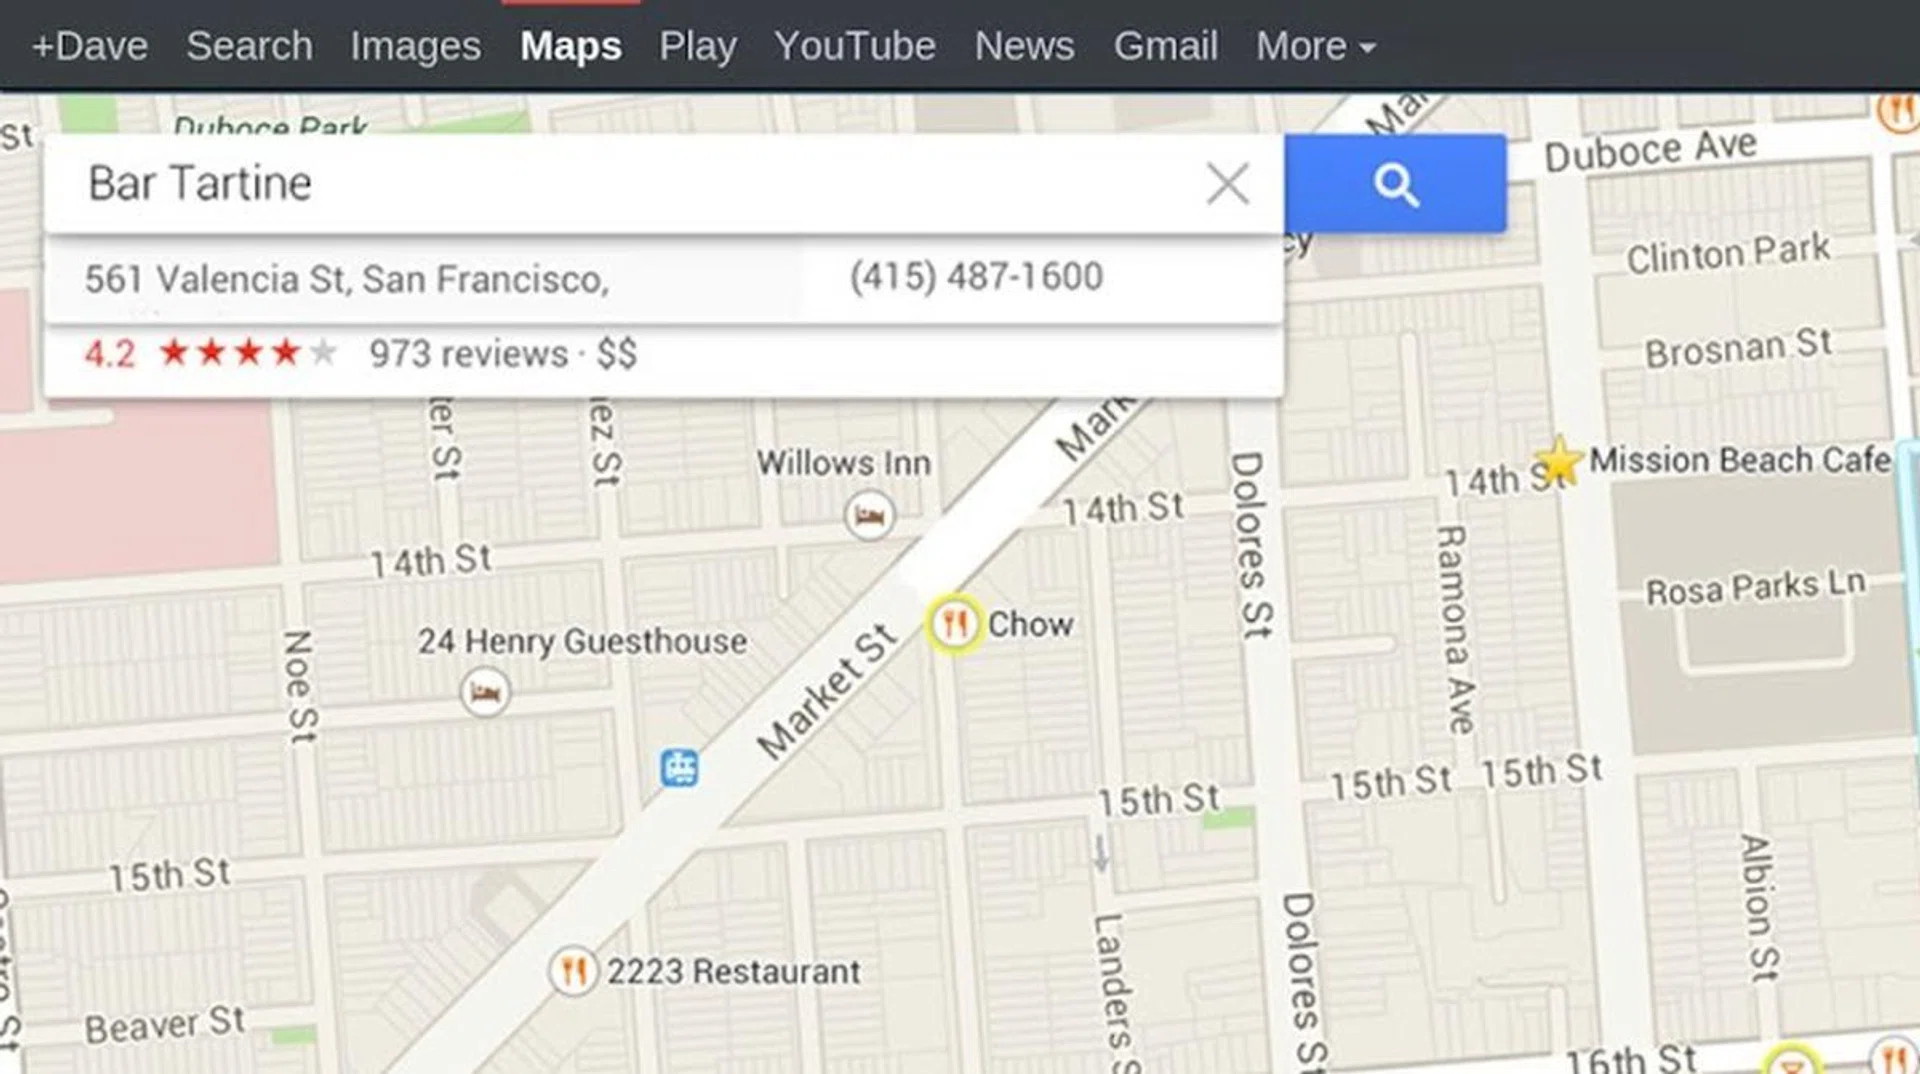Go to YouTube in top bar

pos(855,46)
